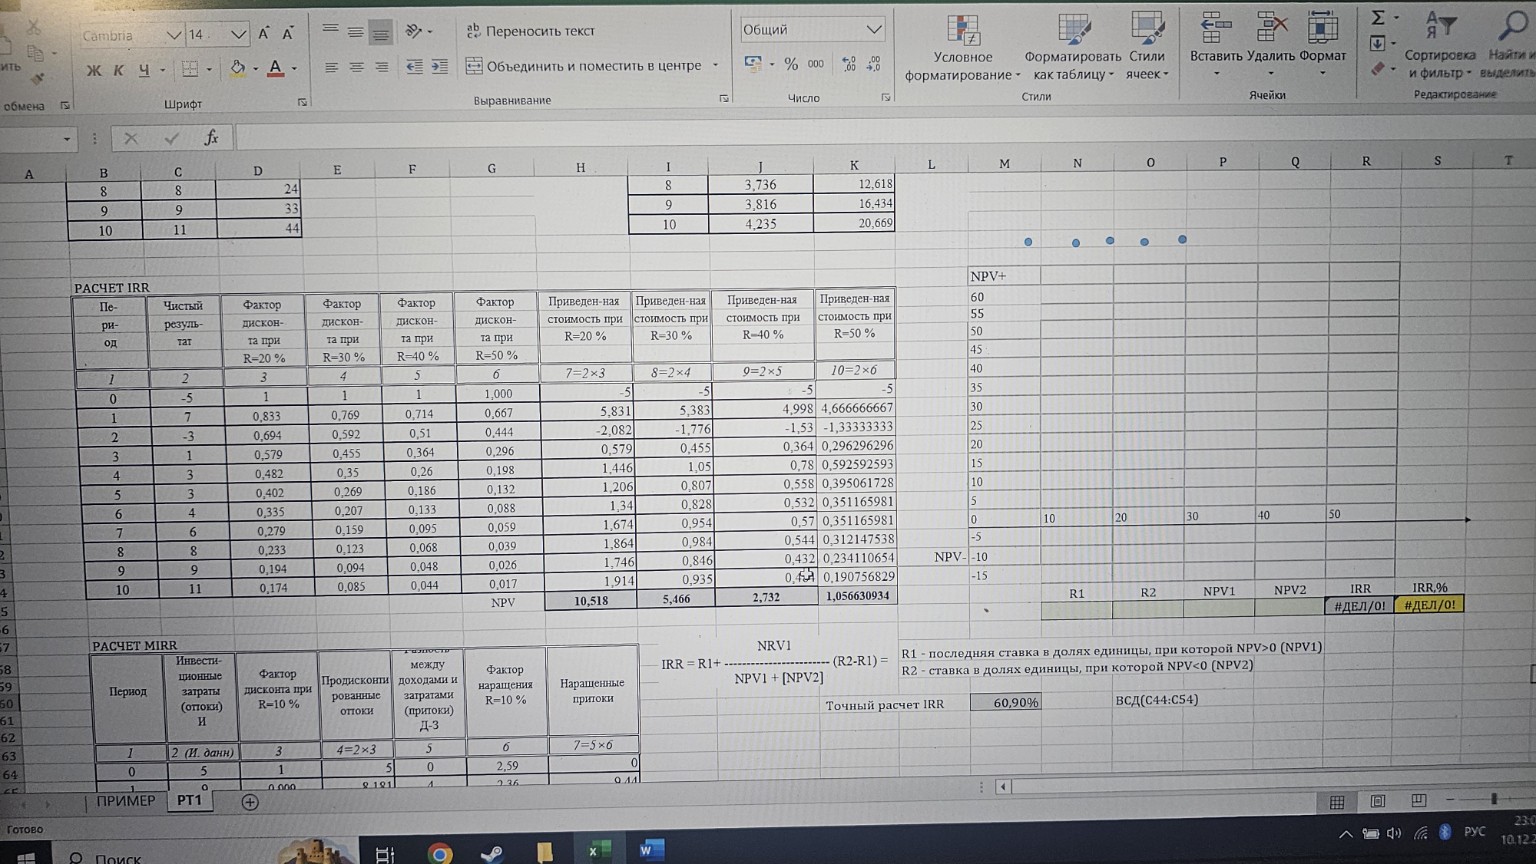Click the Delete cells (Удалить) icon
This screenshot has width=1536, height=864.
coord(1271,40)
